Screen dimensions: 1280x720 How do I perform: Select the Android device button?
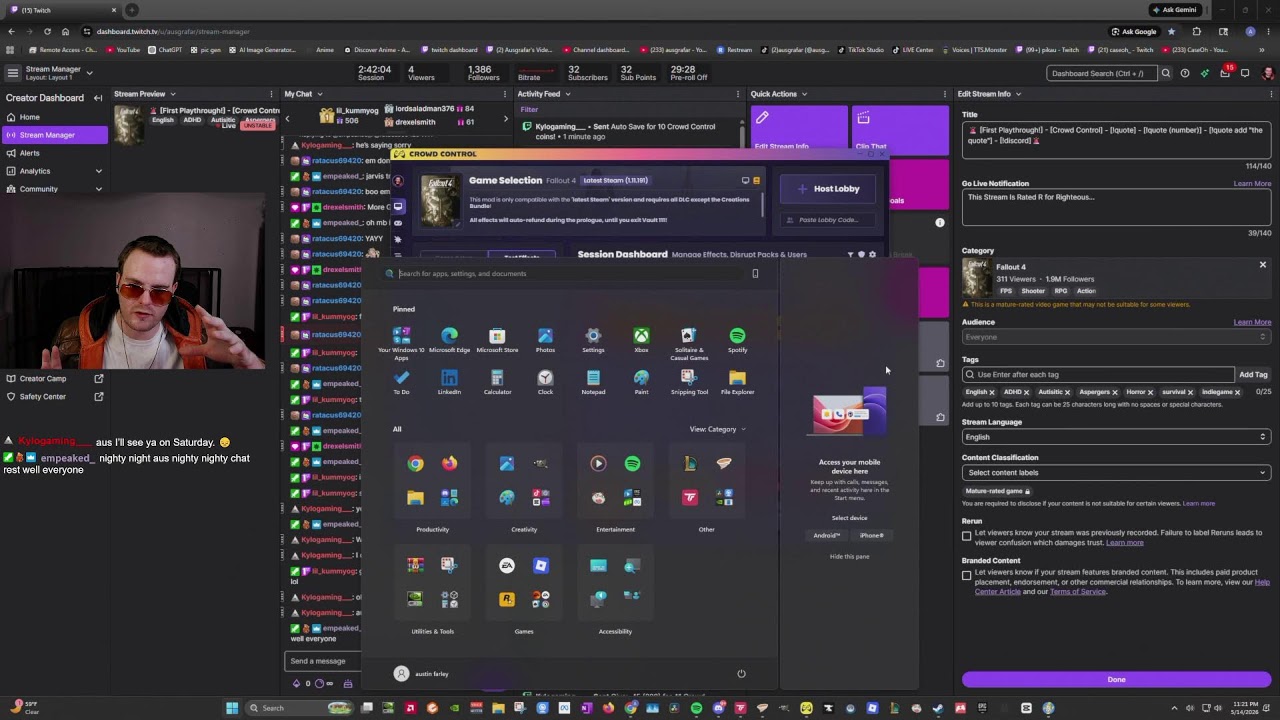tap(826, 535)
